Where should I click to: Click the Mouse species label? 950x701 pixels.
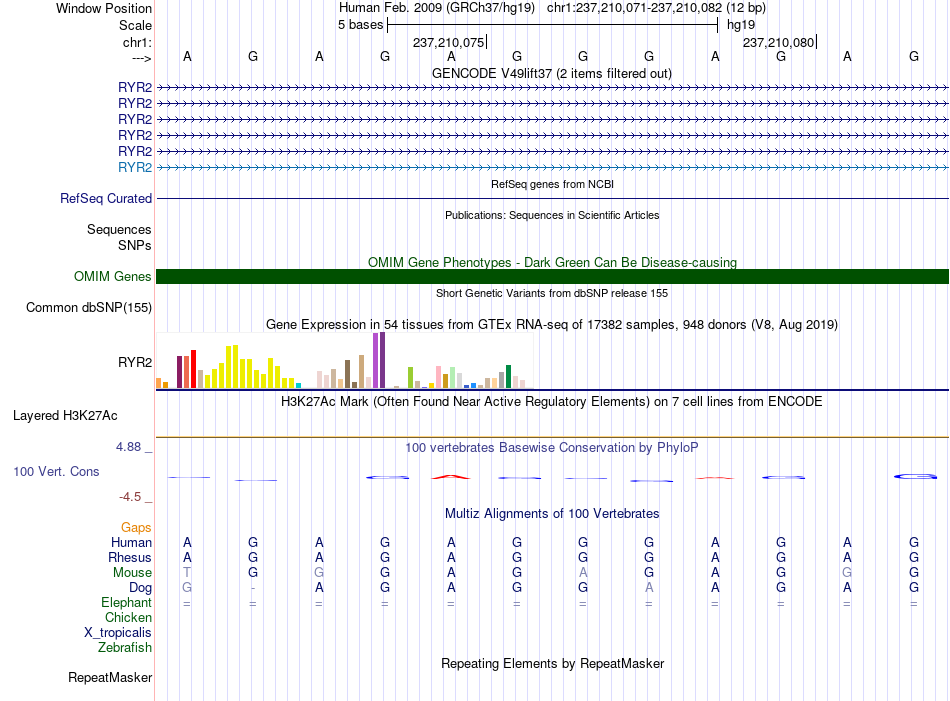click(x=133, y=573)
